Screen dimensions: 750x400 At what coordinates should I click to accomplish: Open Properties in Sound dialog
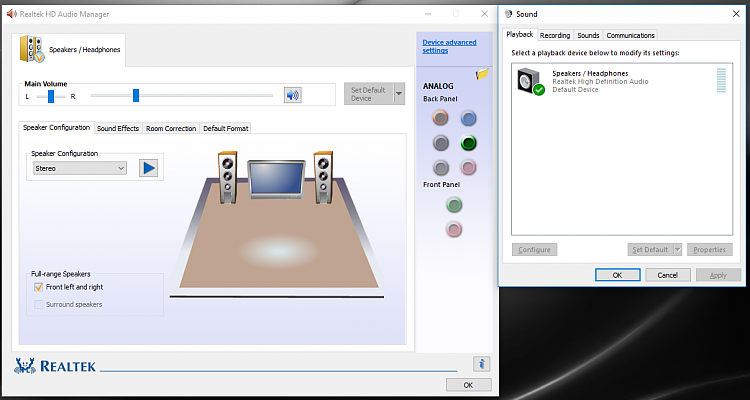tap(709, 249)
